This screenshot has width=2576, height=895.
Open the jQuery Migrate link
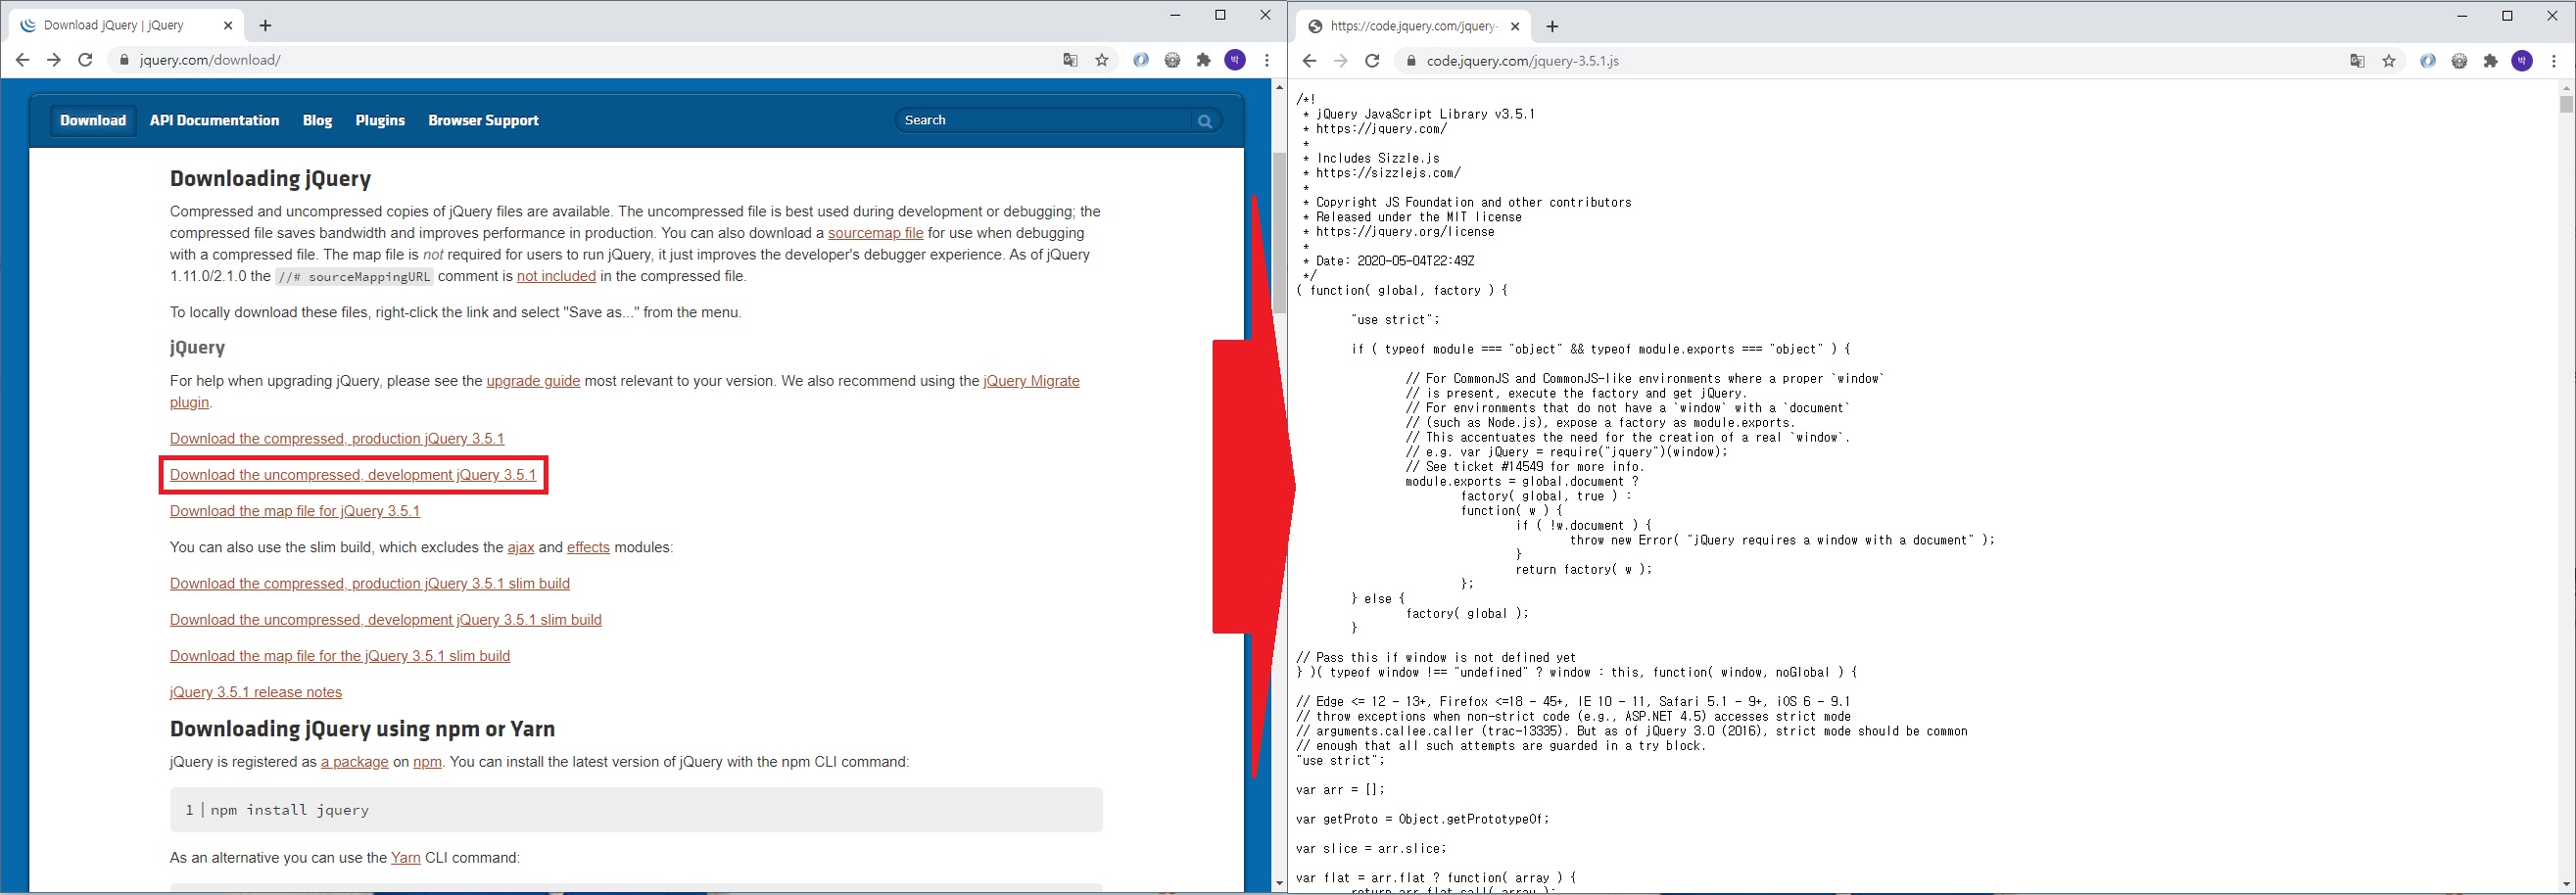tap(1031, 381)
